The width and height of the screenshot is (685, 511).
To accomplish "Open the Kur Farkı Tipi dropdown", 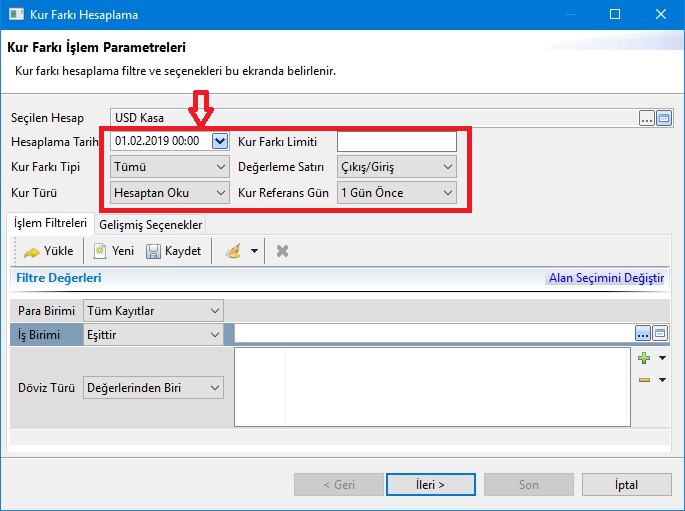I will tap(220, 167).
